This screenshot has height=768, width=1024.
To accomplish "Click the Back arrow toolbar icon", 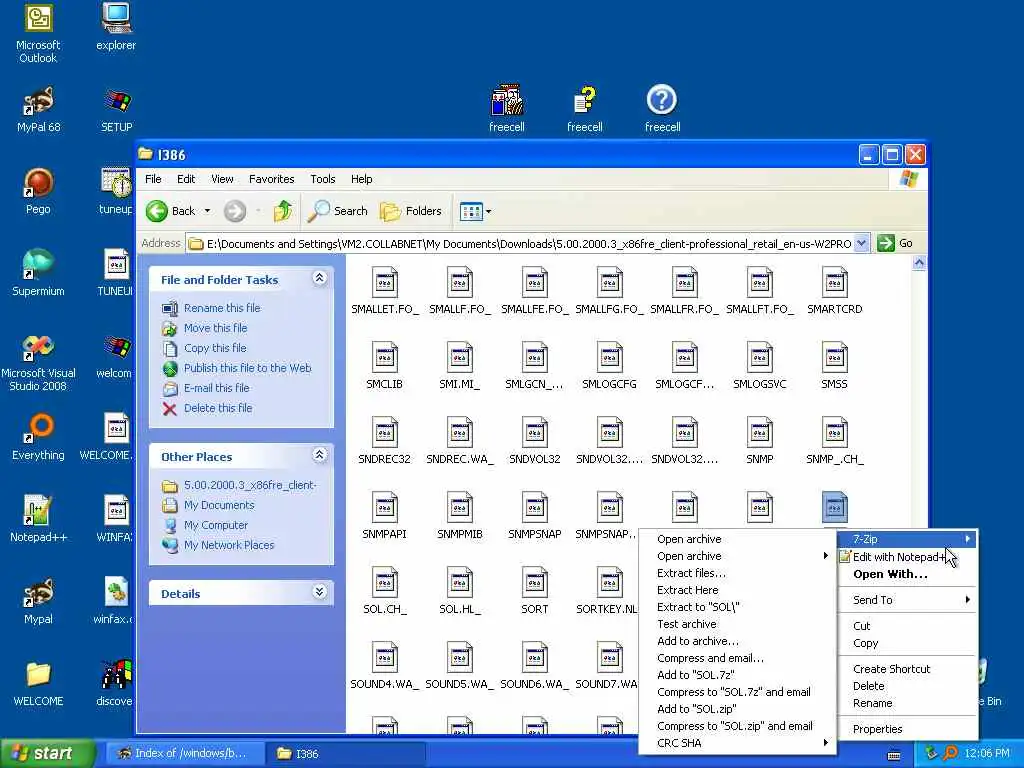I will click(x=157, y=211).
